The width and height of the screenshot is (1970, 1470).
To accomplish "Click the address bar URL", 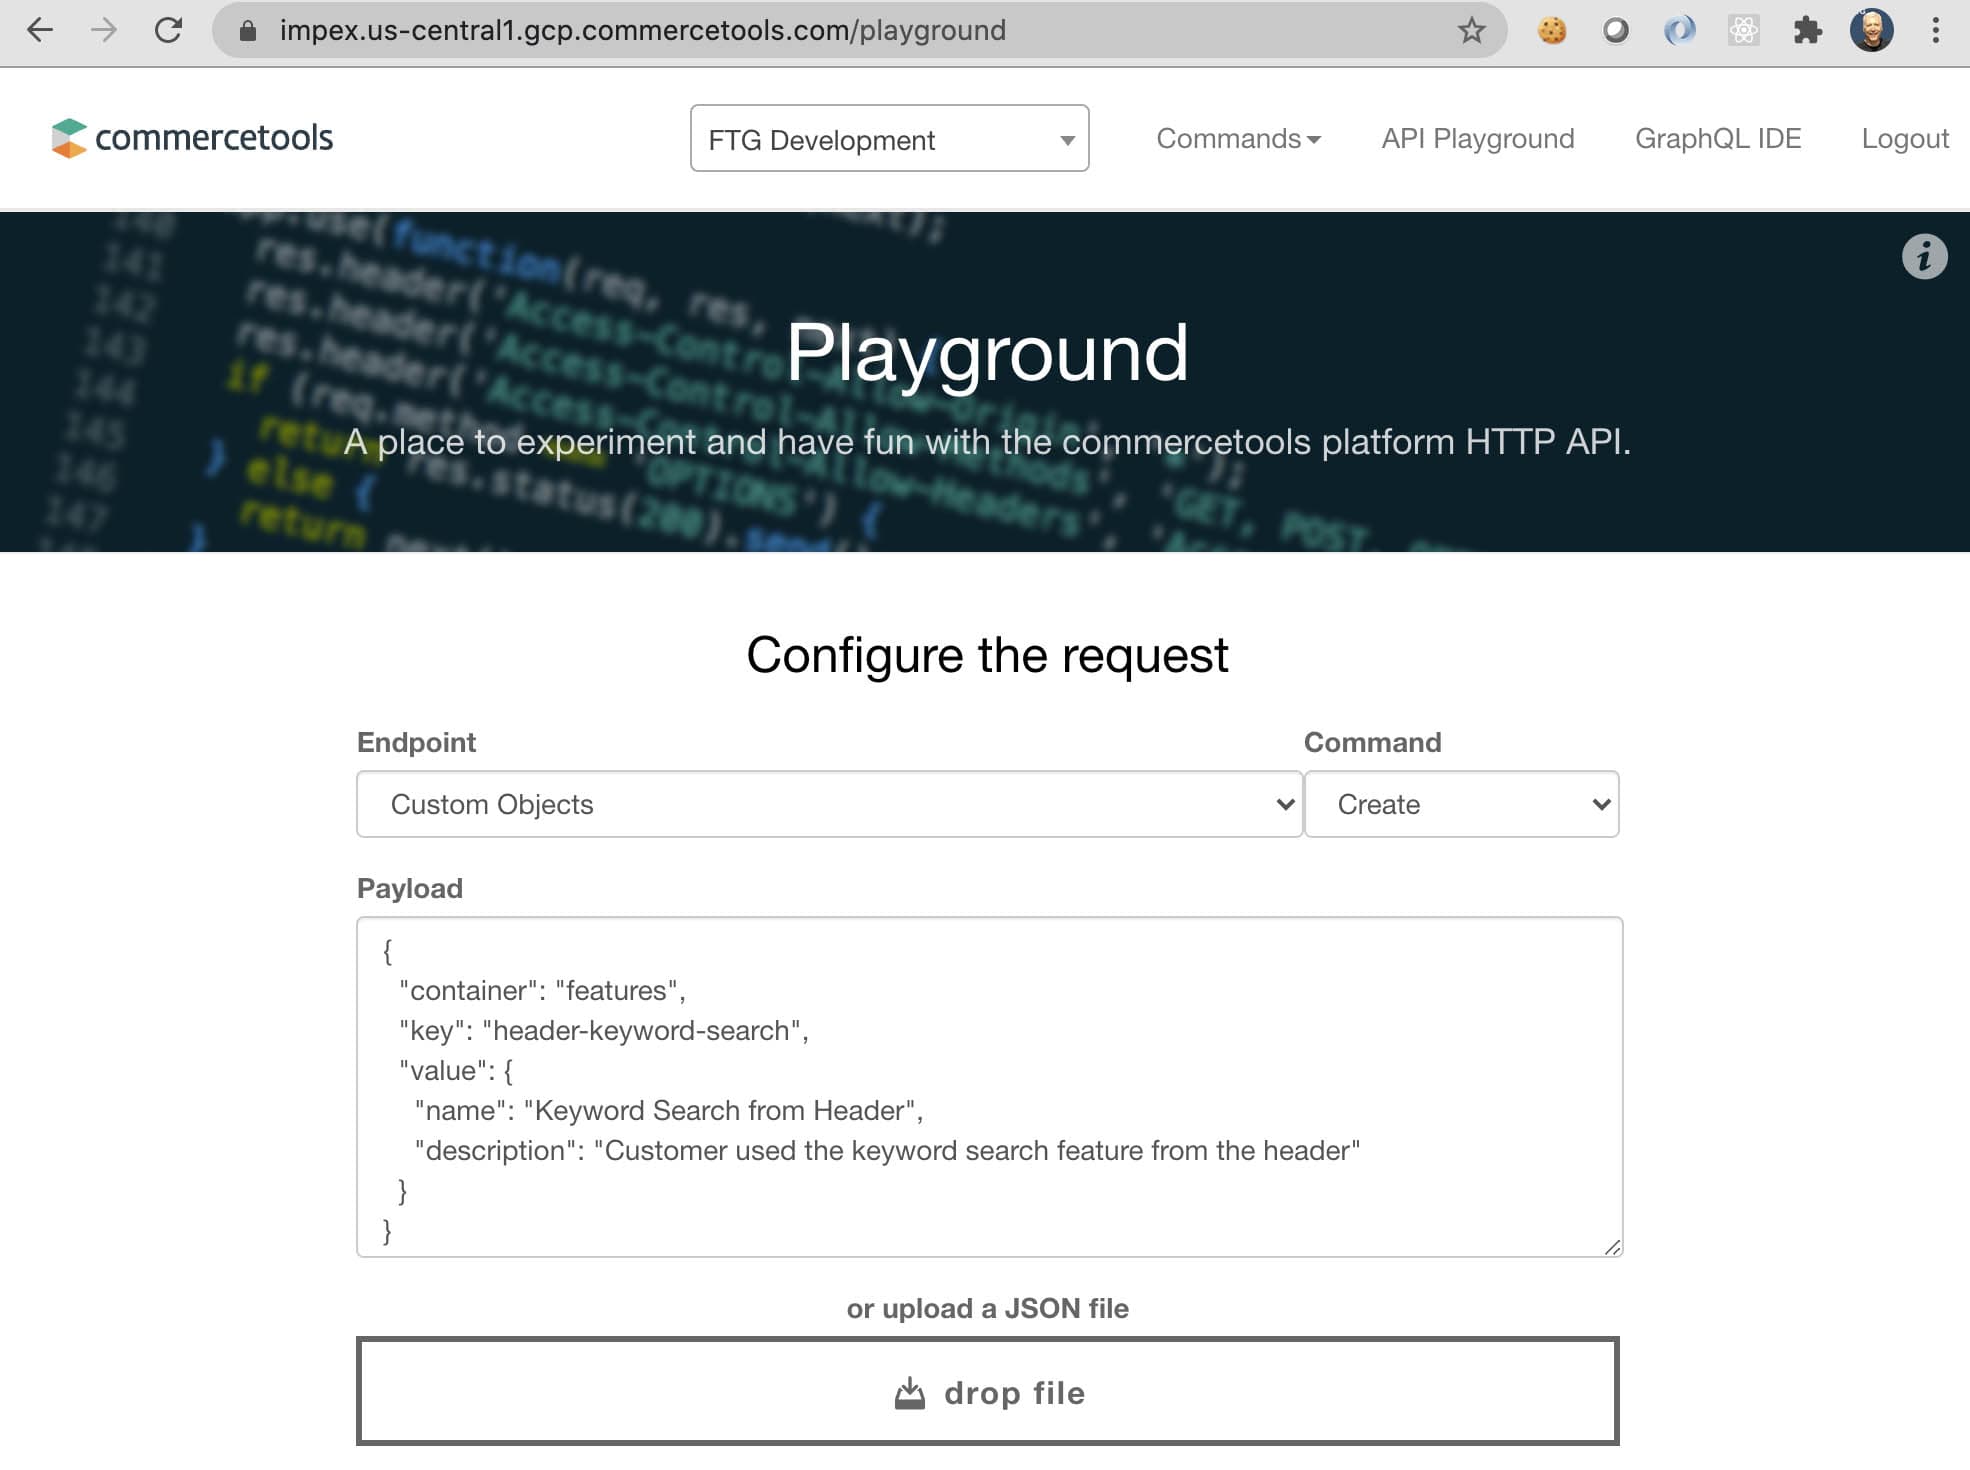I will tap(642, 31).
